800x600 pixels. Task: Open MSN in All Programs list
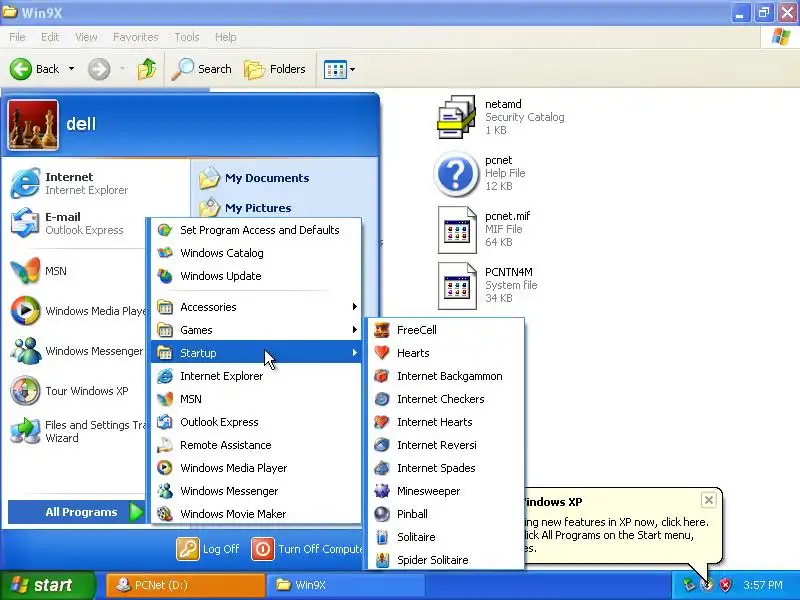pos(256,399)
